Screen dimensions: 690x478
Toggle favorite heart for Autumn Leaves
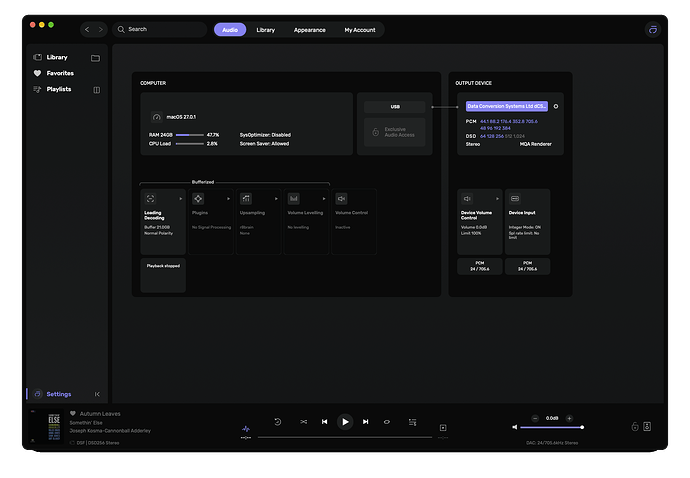tap(73, 413)
